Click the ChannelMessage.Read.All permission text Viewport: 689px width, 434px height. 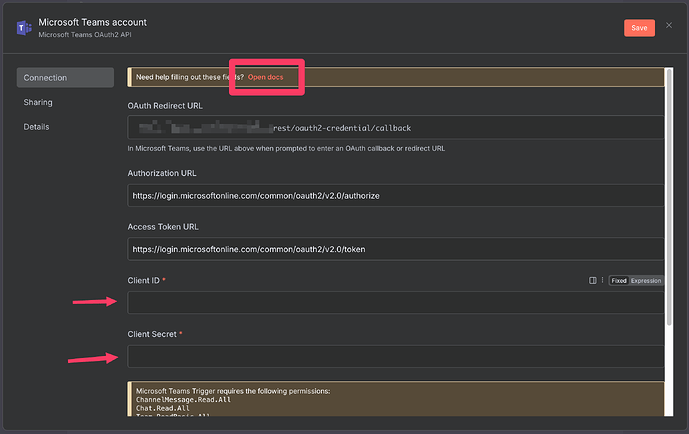tap(183, 400)
